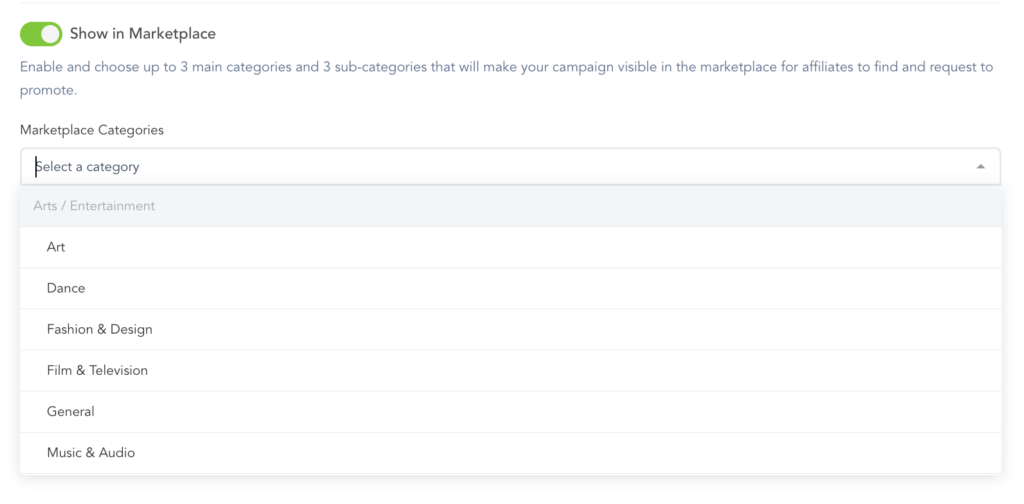Click the Arts / Entertainment group header
Image resolution: width=1024 pixels, height=504 pixels.
[x=94, y=206]
